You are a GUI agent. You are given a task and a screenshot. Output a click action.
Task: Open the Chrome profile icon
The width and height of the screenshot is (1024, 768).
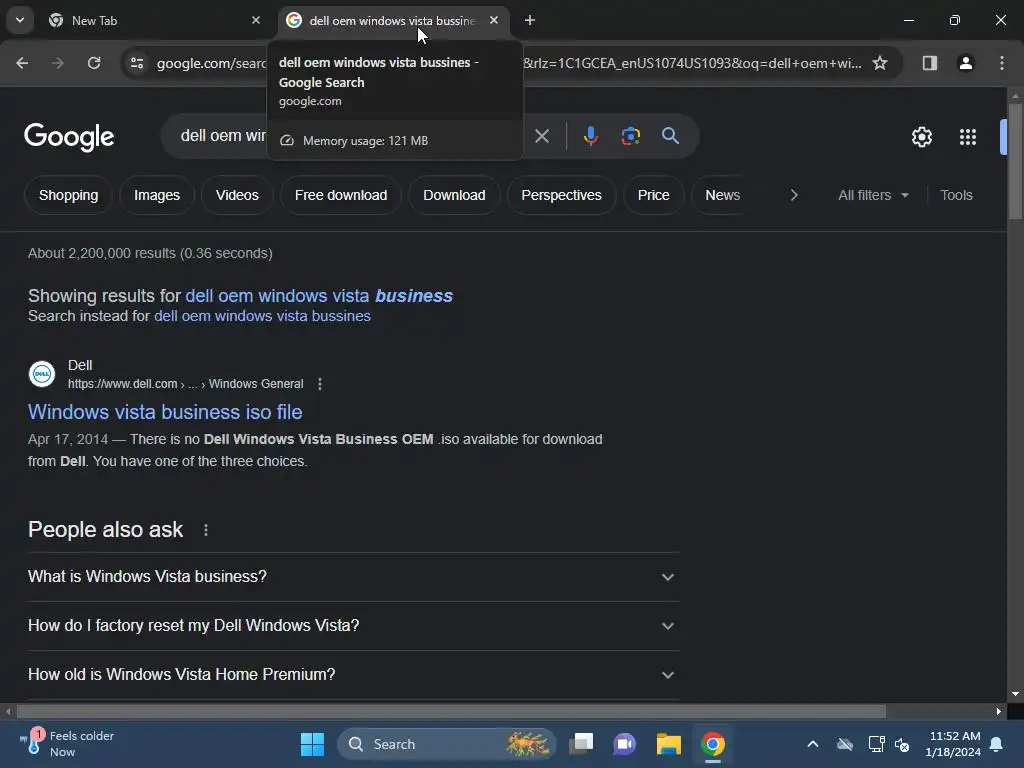click(965, 63)
